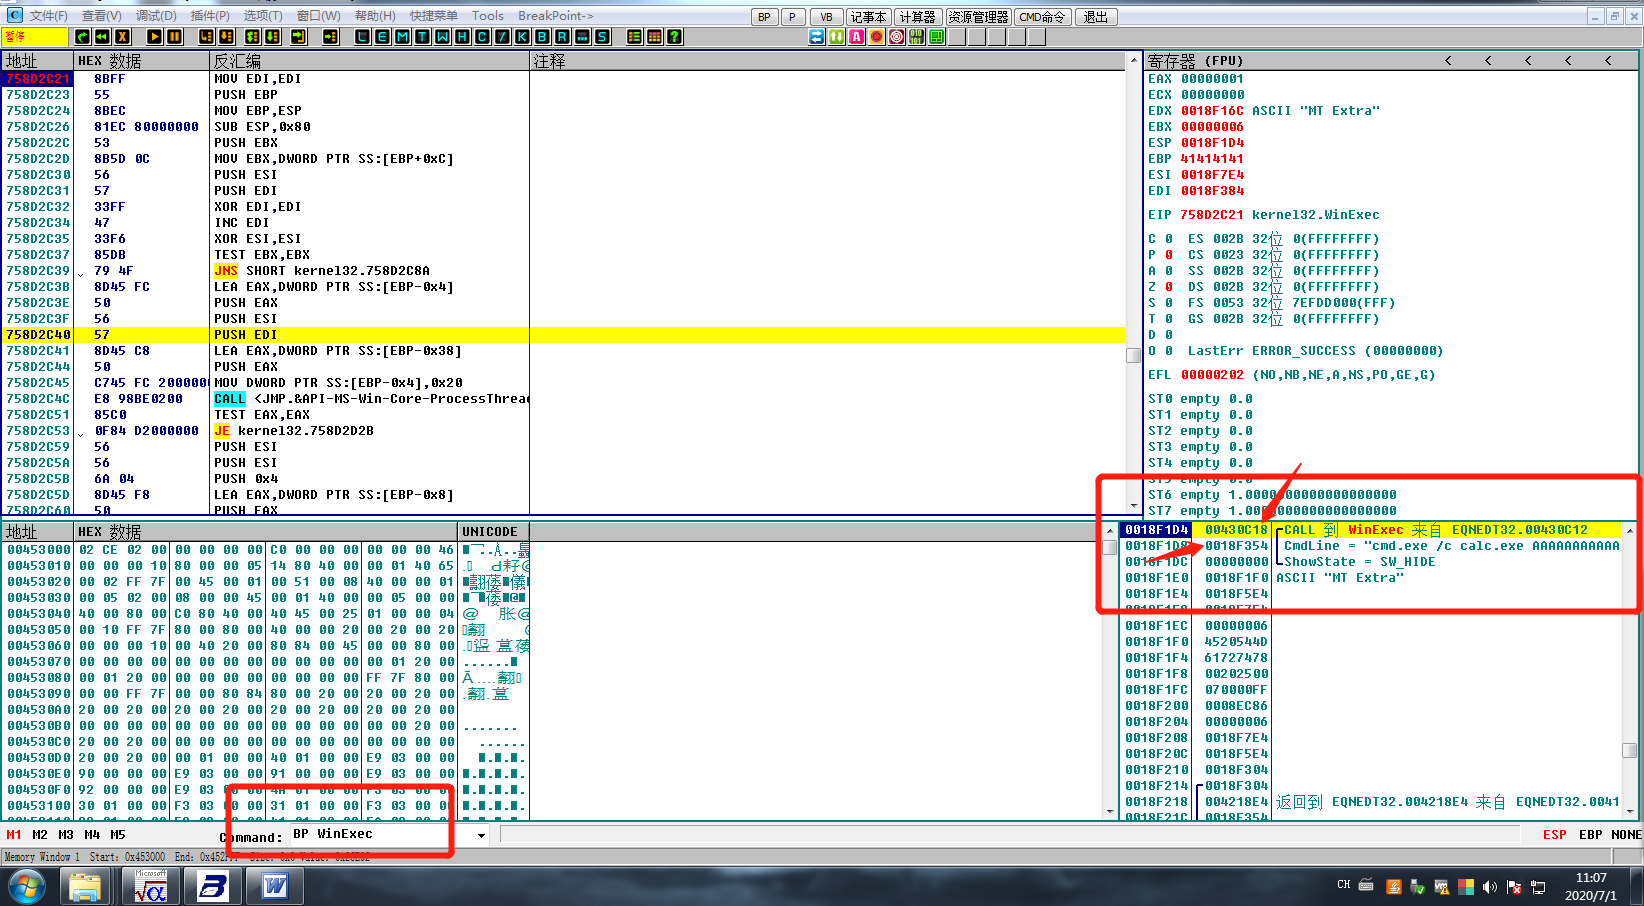This screenshot has height=906, width=1644.
Task: Click the Go to address icon
Action: (x=331, y=36)
